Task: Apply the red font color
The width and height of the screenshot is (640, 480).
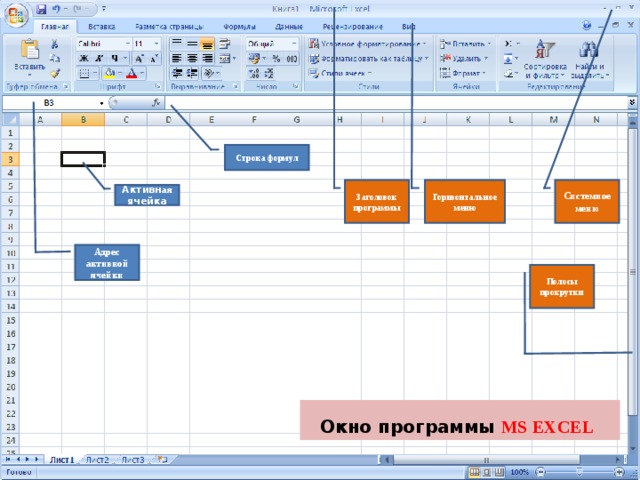Action: pos(131,73)
